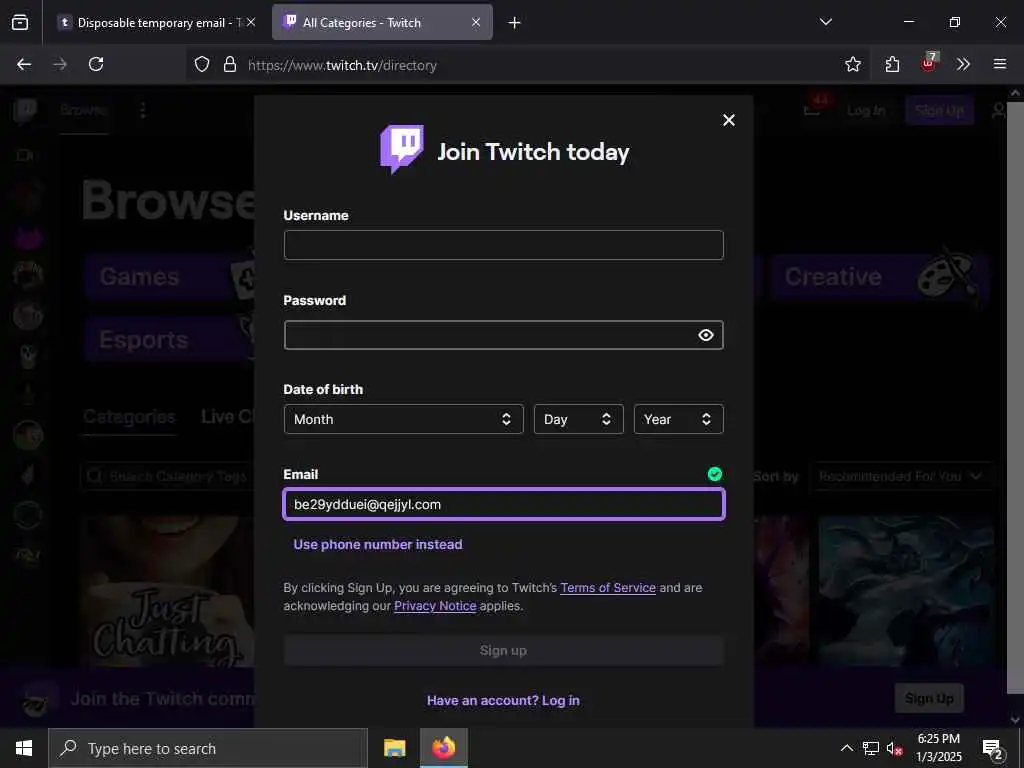Open the Firefox hamburger menu

(x=1000, y=64)
